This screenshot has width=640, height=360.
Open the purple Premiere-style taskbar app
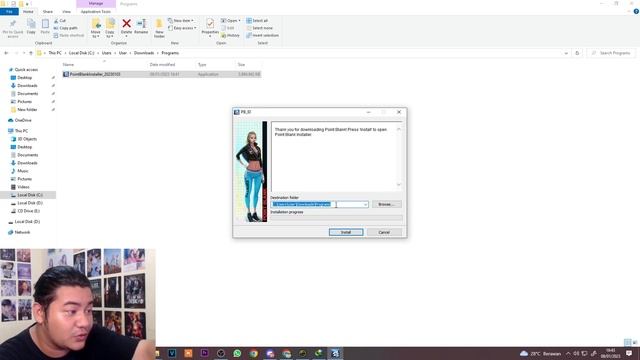click(x=204, y=353)
